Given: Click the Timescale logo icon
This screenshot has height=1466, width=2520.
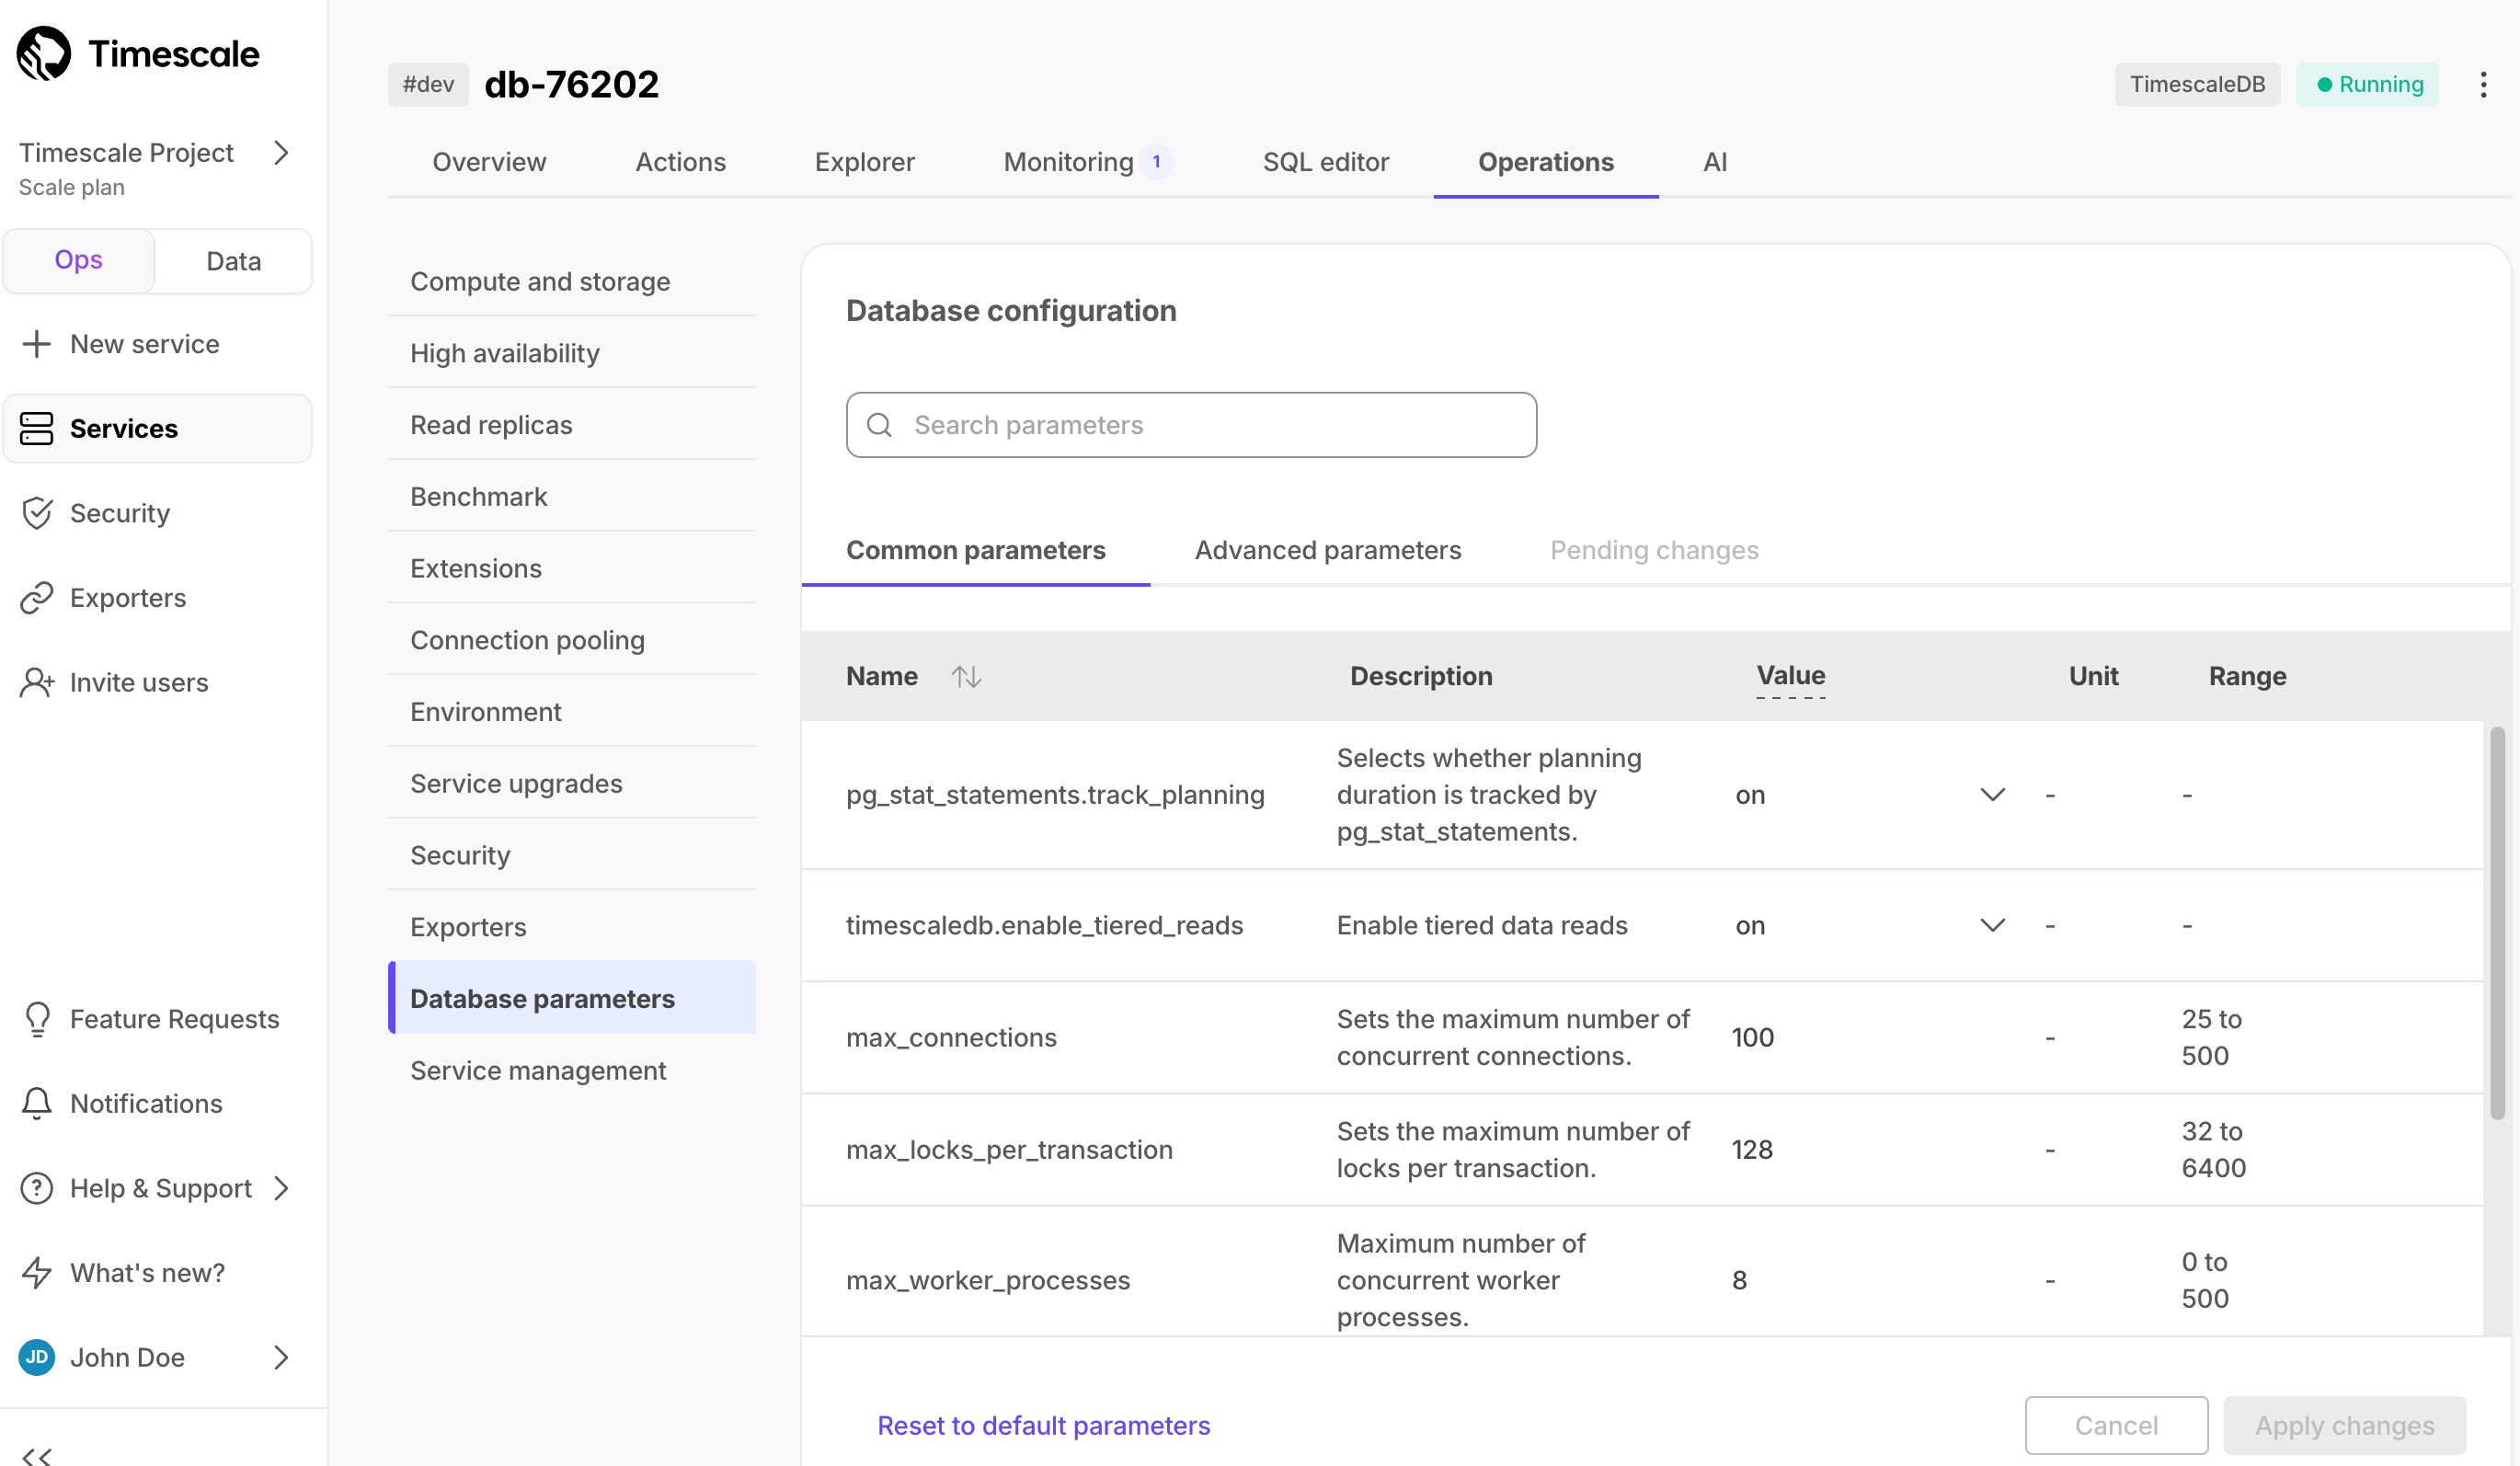Looking at the screenshot, I should point(43,53).
